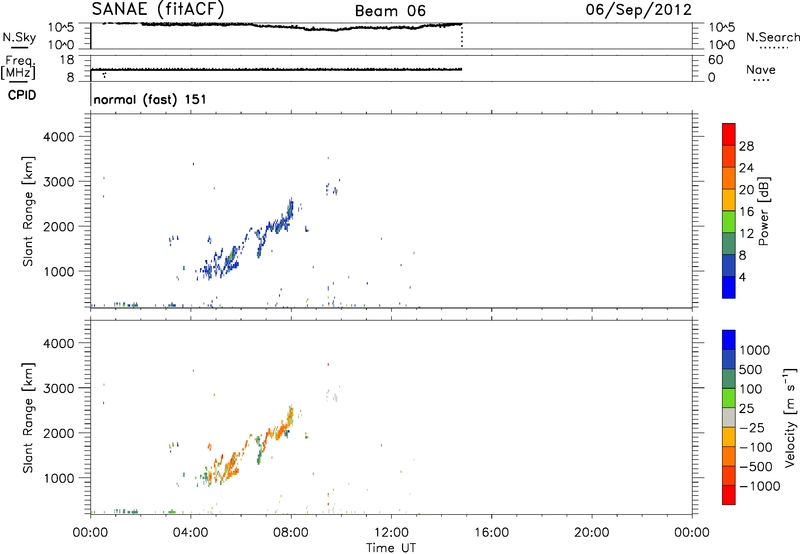Click the 12:00 time tick label
Viewport: 800px width, 554px height.
391,533
